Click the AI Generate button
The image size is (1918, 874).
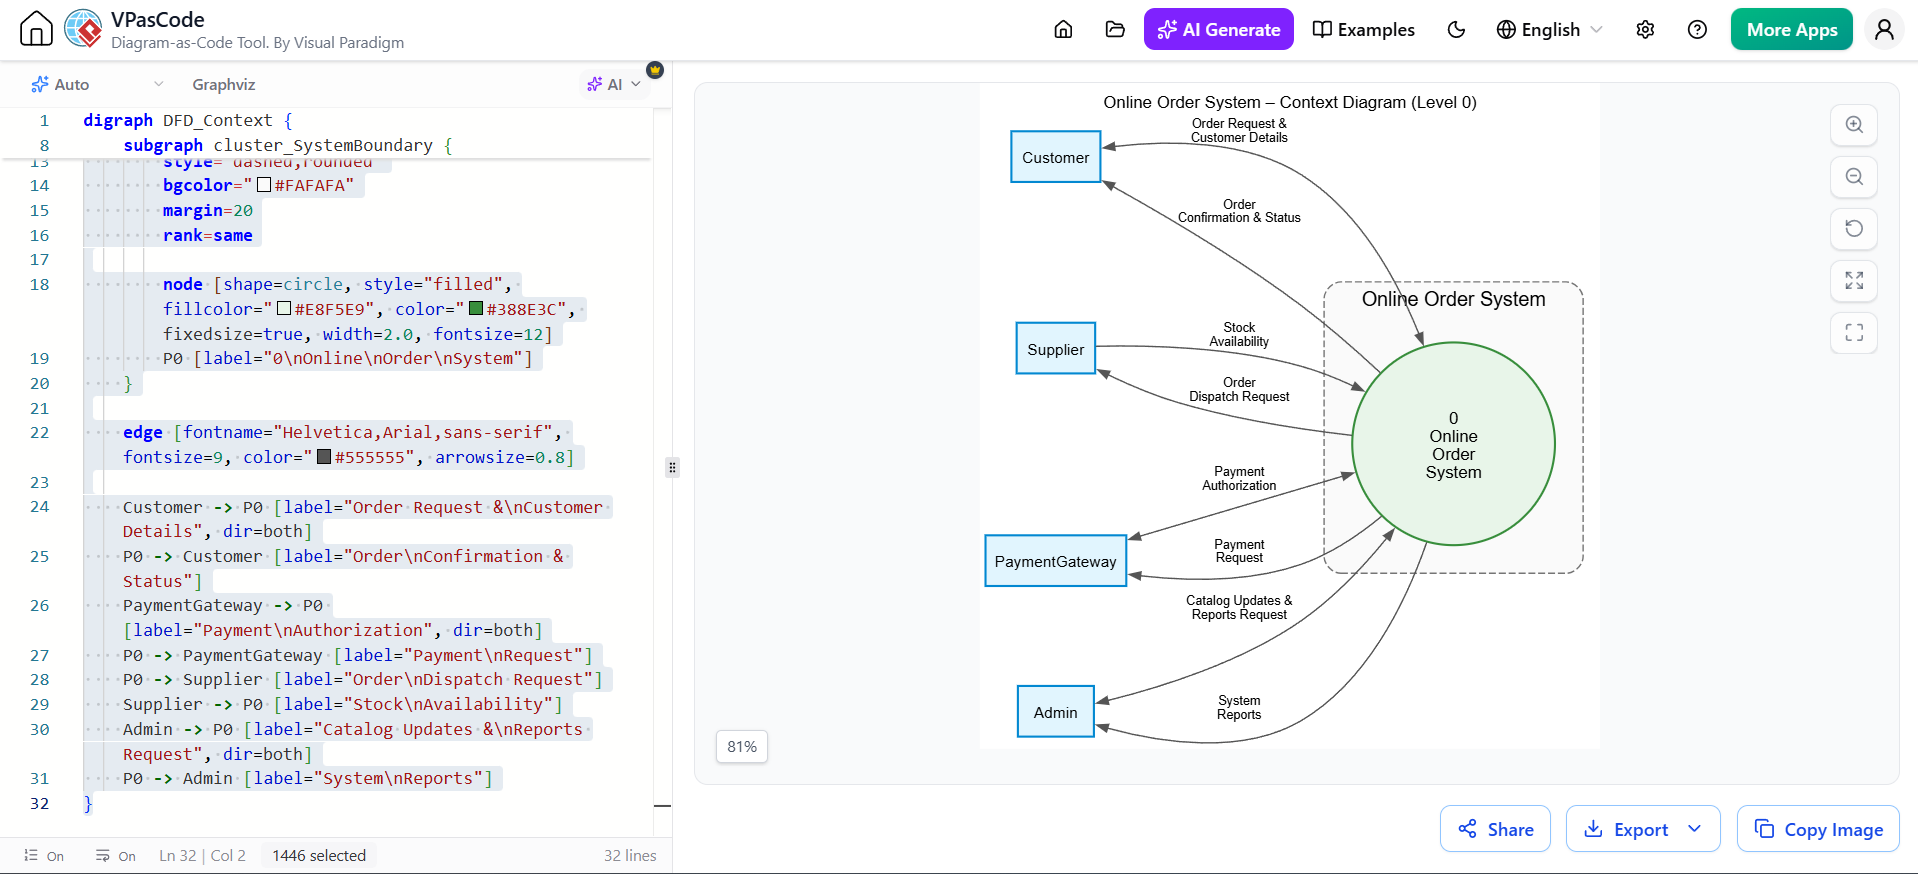tap(1218, 29)
